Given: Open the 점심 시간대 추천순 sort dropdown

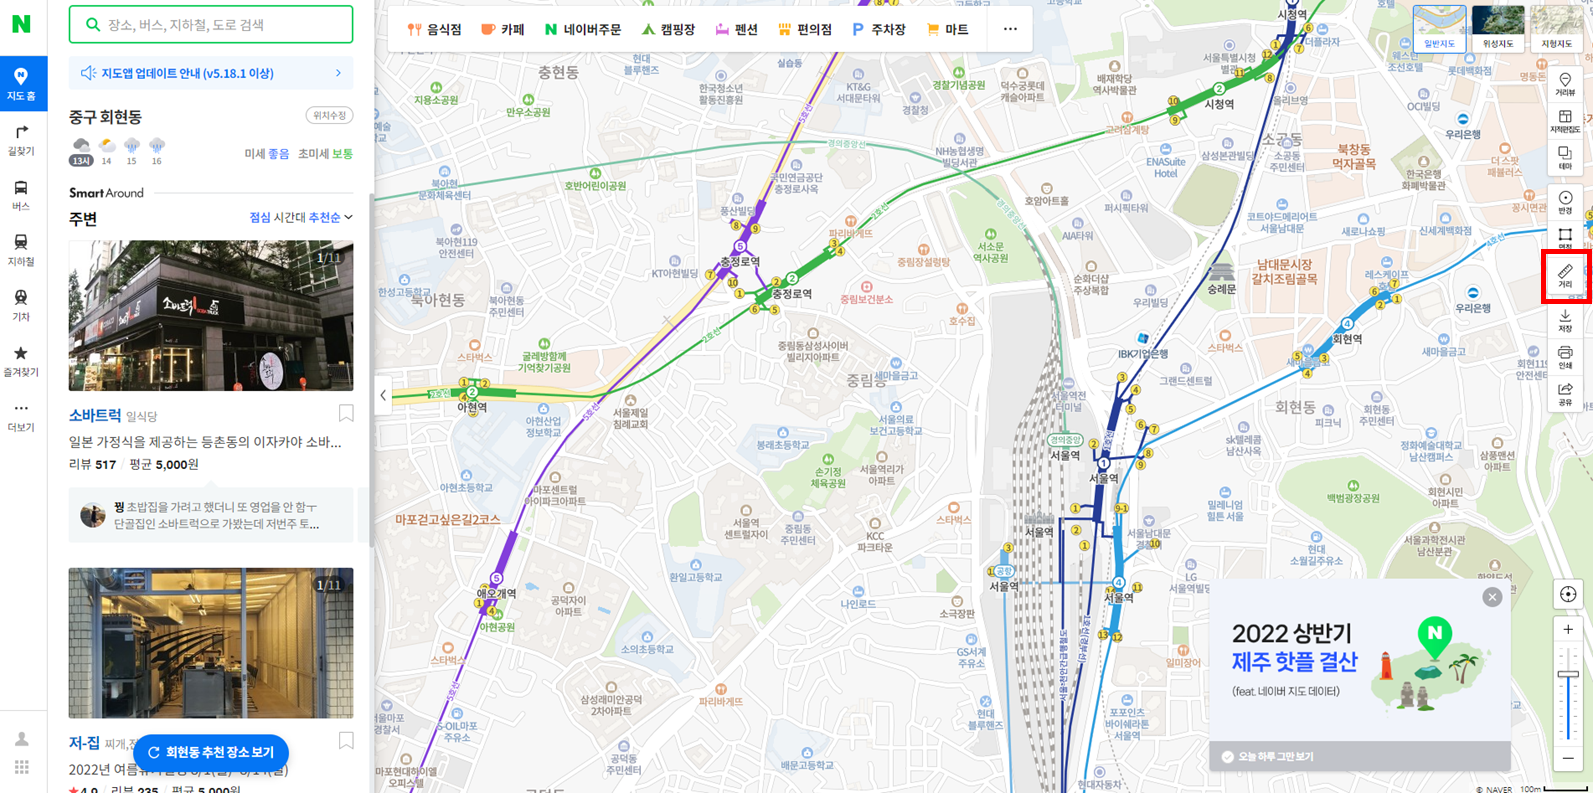Looking at the screenshot, I should coord(301,217).
